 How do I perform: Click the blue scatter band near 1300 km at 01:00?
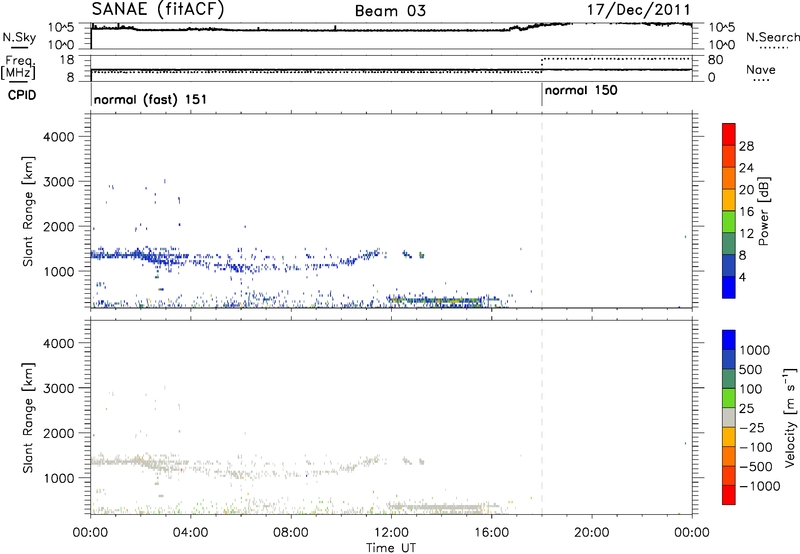point(115,255)
